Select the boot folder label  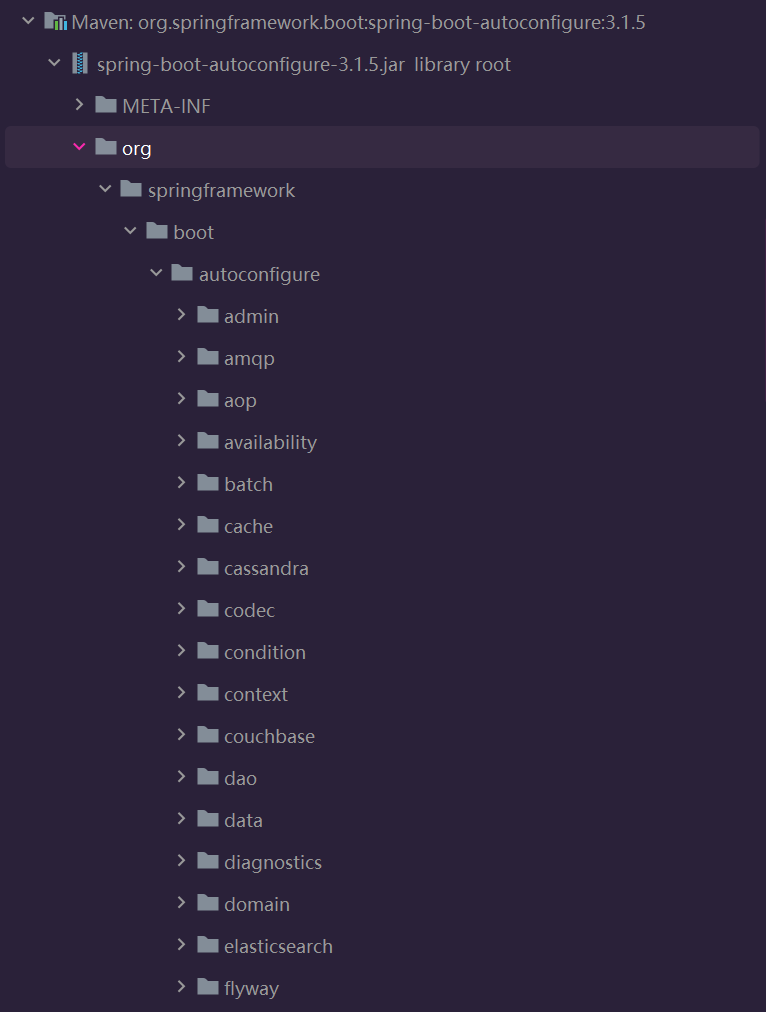(x=193, y=232)
